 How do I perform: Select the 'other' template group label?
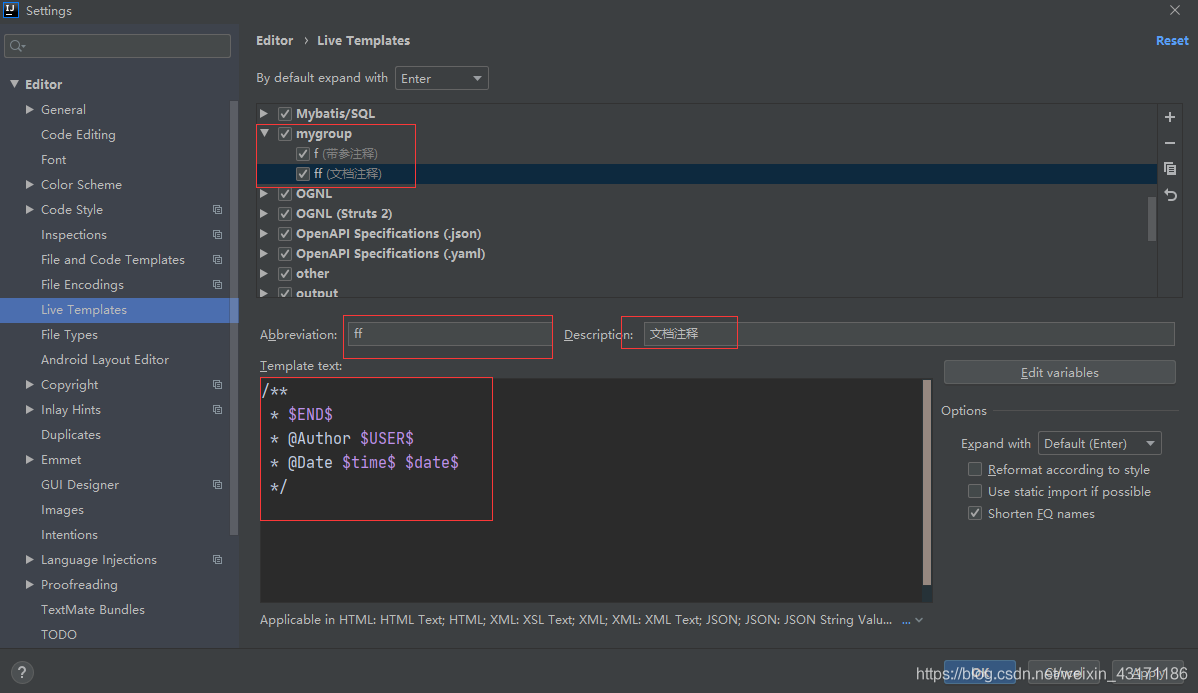tap(312, 273)
